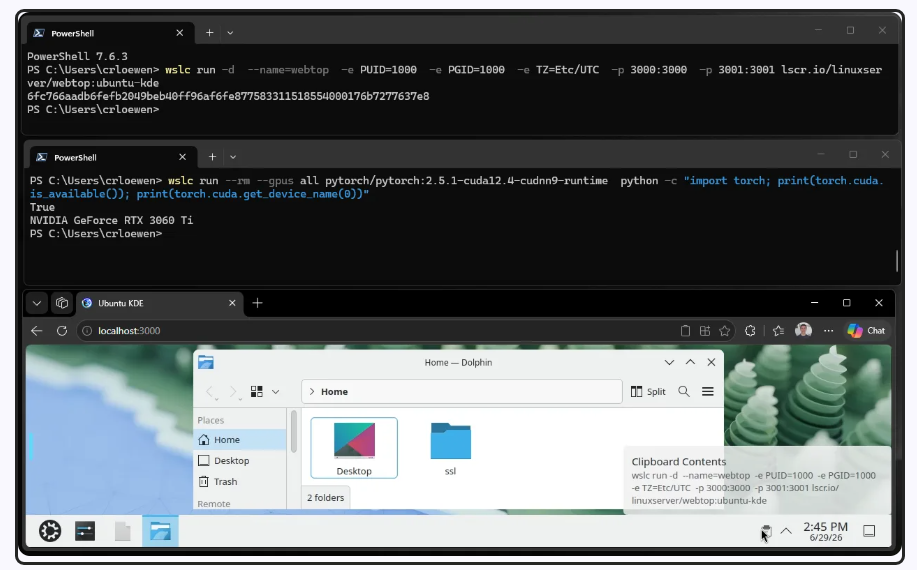Reload the localhost:3000 page
This screenshot has width=917, height=570.
click(61, 331)
